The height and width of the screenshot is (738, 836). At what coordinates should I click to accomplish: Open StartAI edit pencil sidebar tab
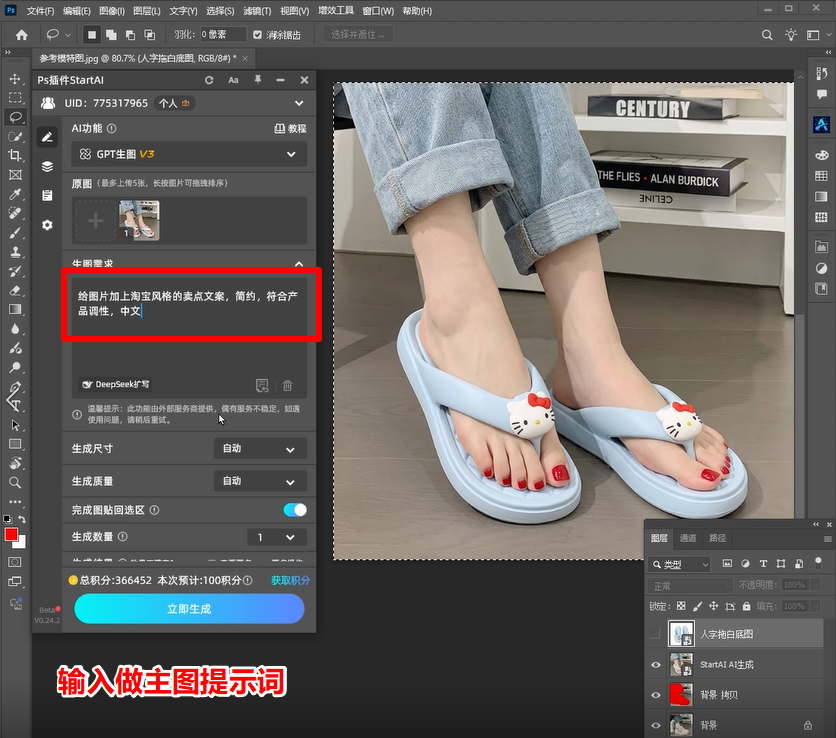[x=47, y=137]
